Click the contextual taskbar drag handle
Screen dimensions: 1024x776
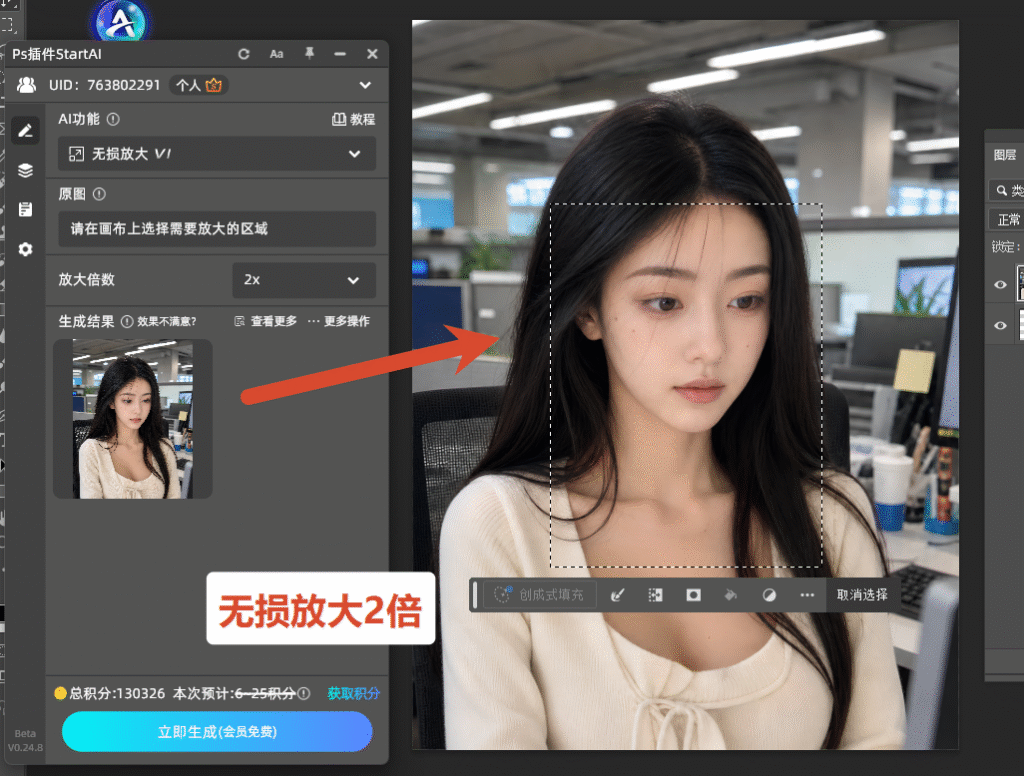[475, 594]
